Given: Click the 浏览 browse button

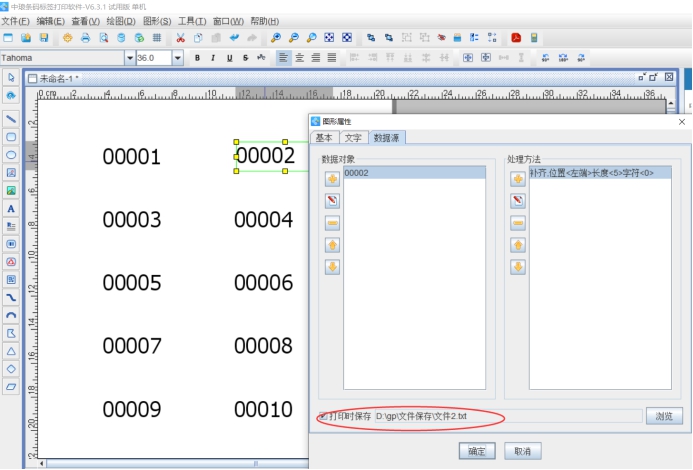Looking at the screenshot, I should (663, 416).
